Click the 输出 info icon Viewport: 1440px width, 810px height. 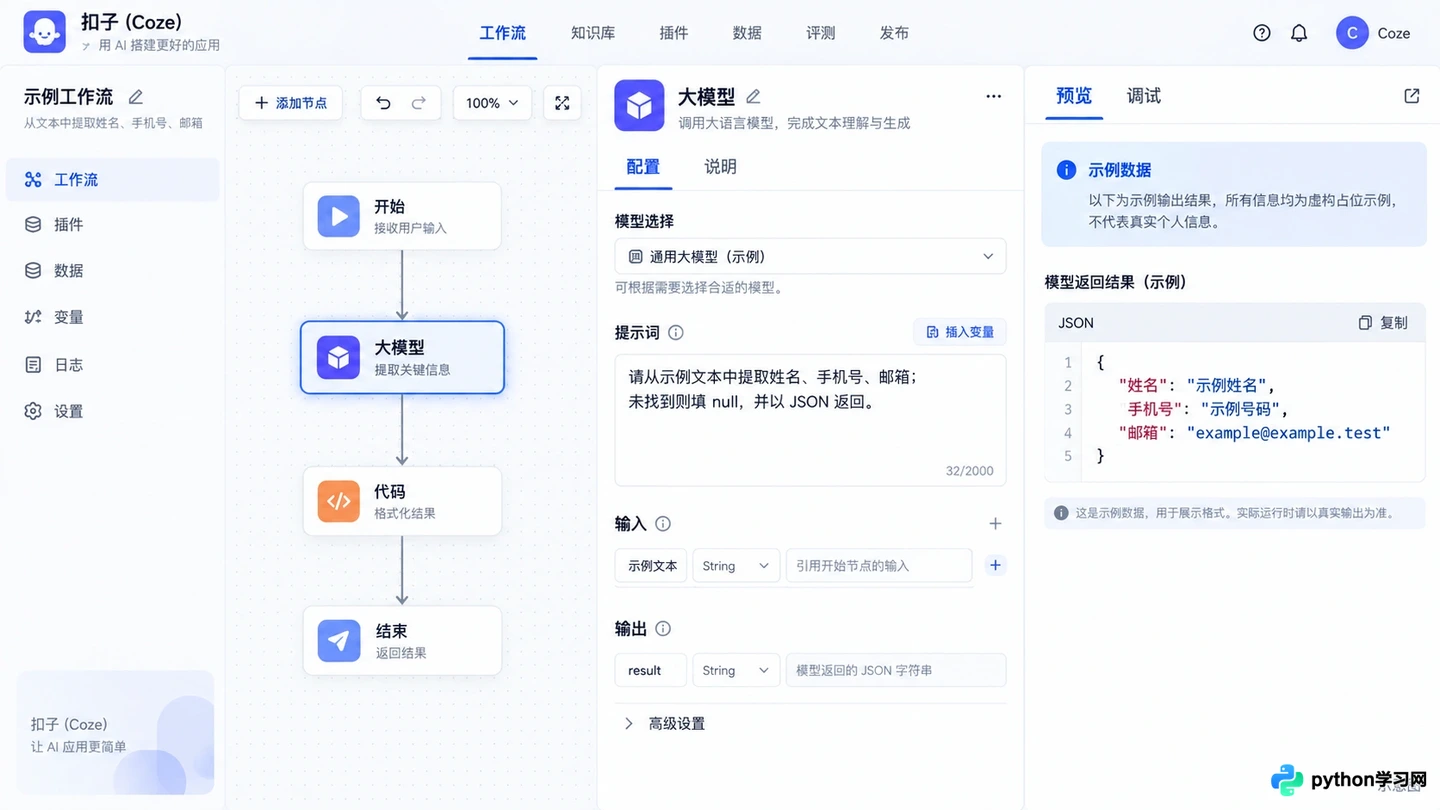tap(662, 628)
